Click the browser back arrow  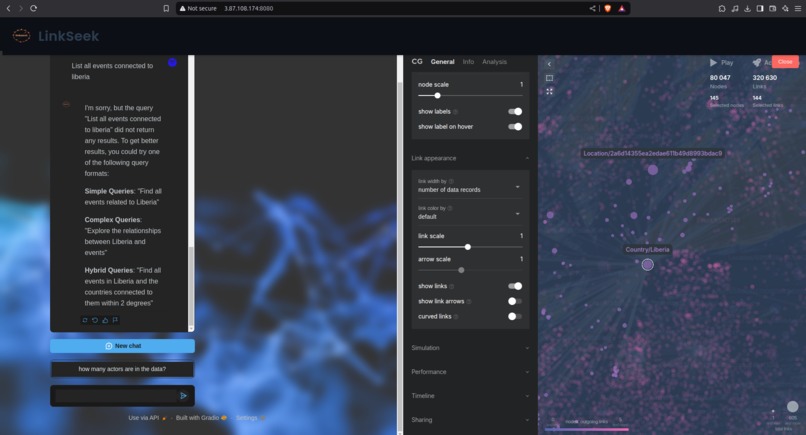8,8
